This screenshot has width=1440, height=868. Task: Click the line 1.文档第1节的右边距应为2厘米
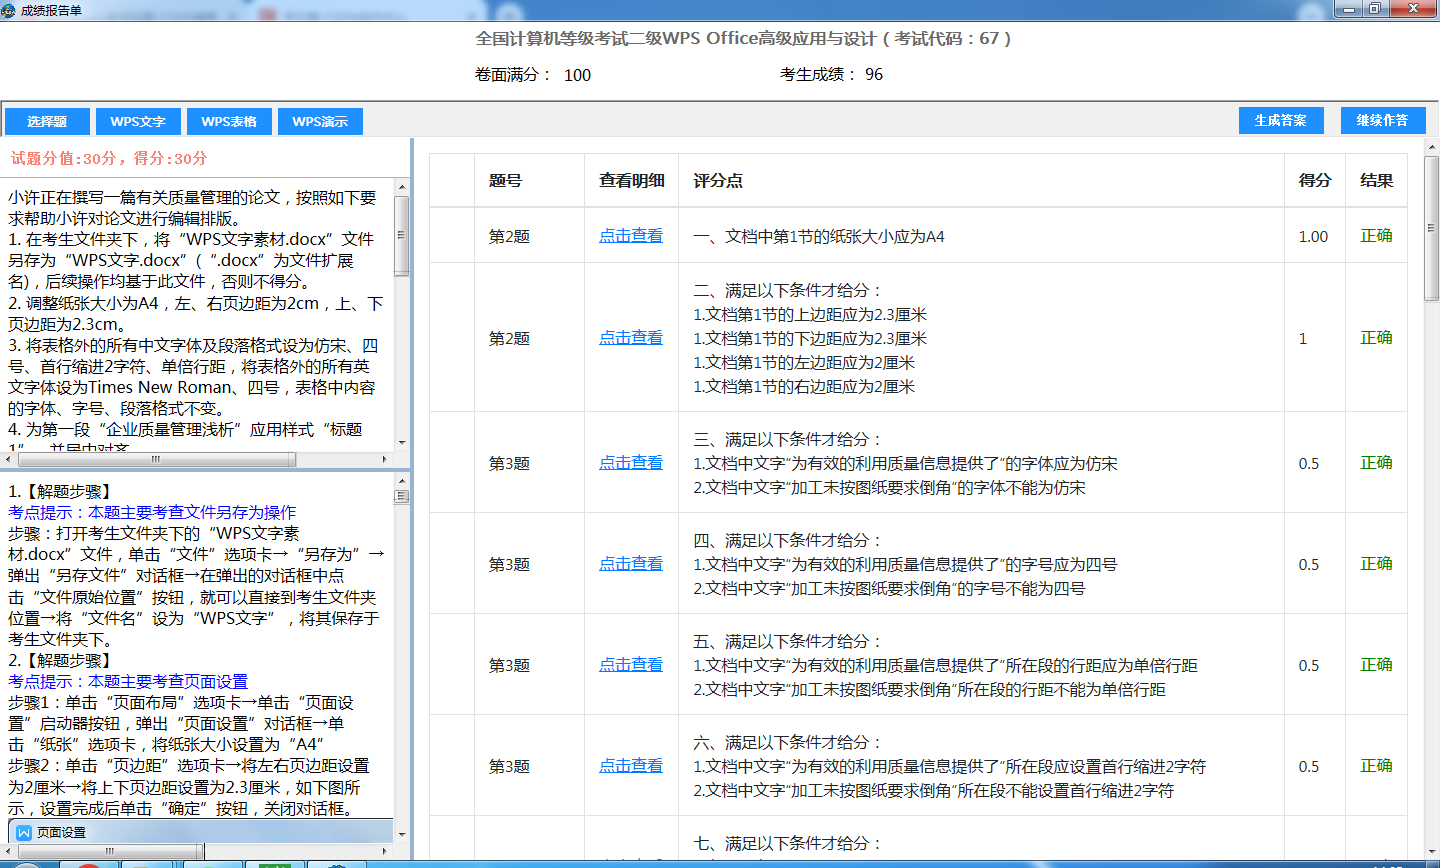(x=804, y=387)
